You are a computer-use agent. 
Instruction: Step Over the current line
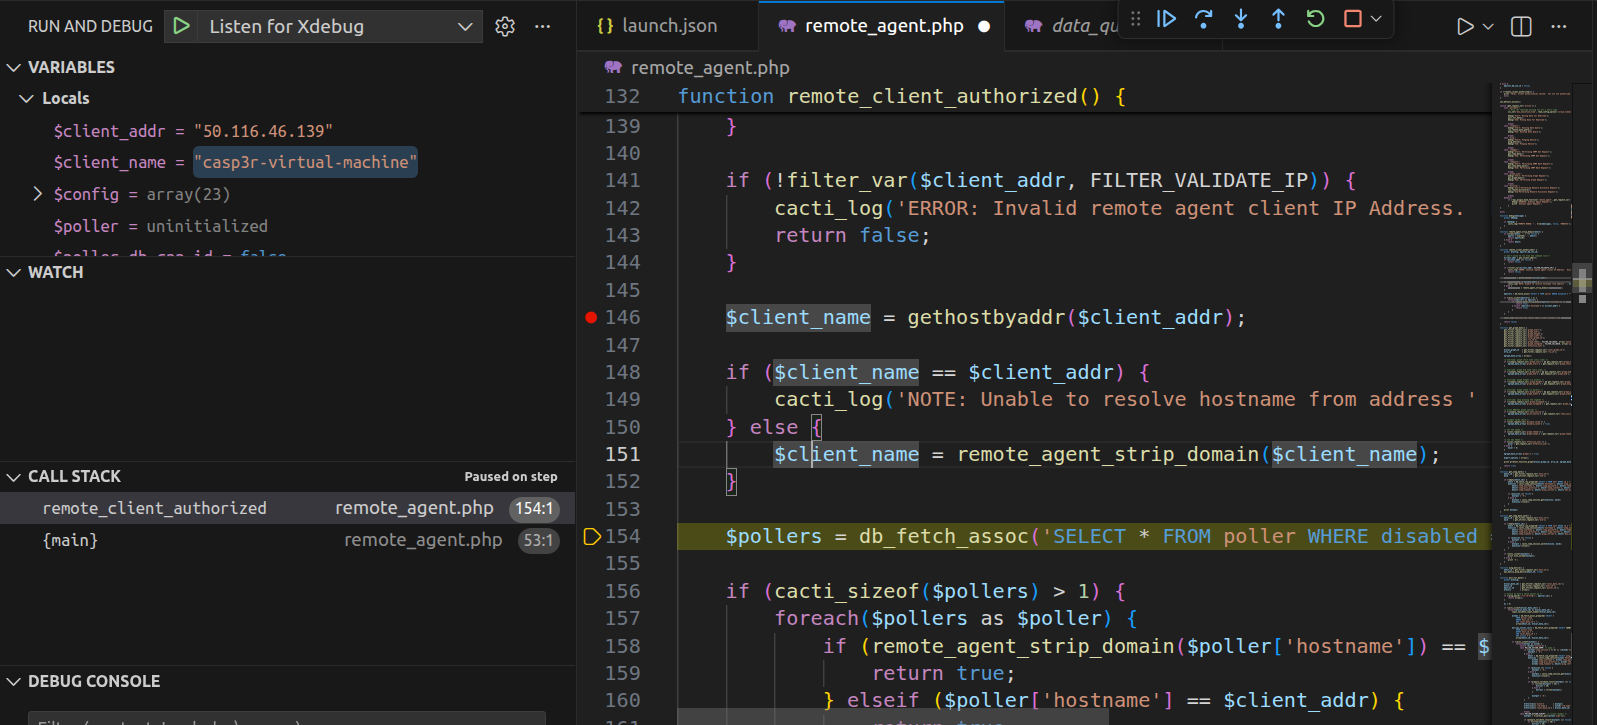pos(1203,19)
